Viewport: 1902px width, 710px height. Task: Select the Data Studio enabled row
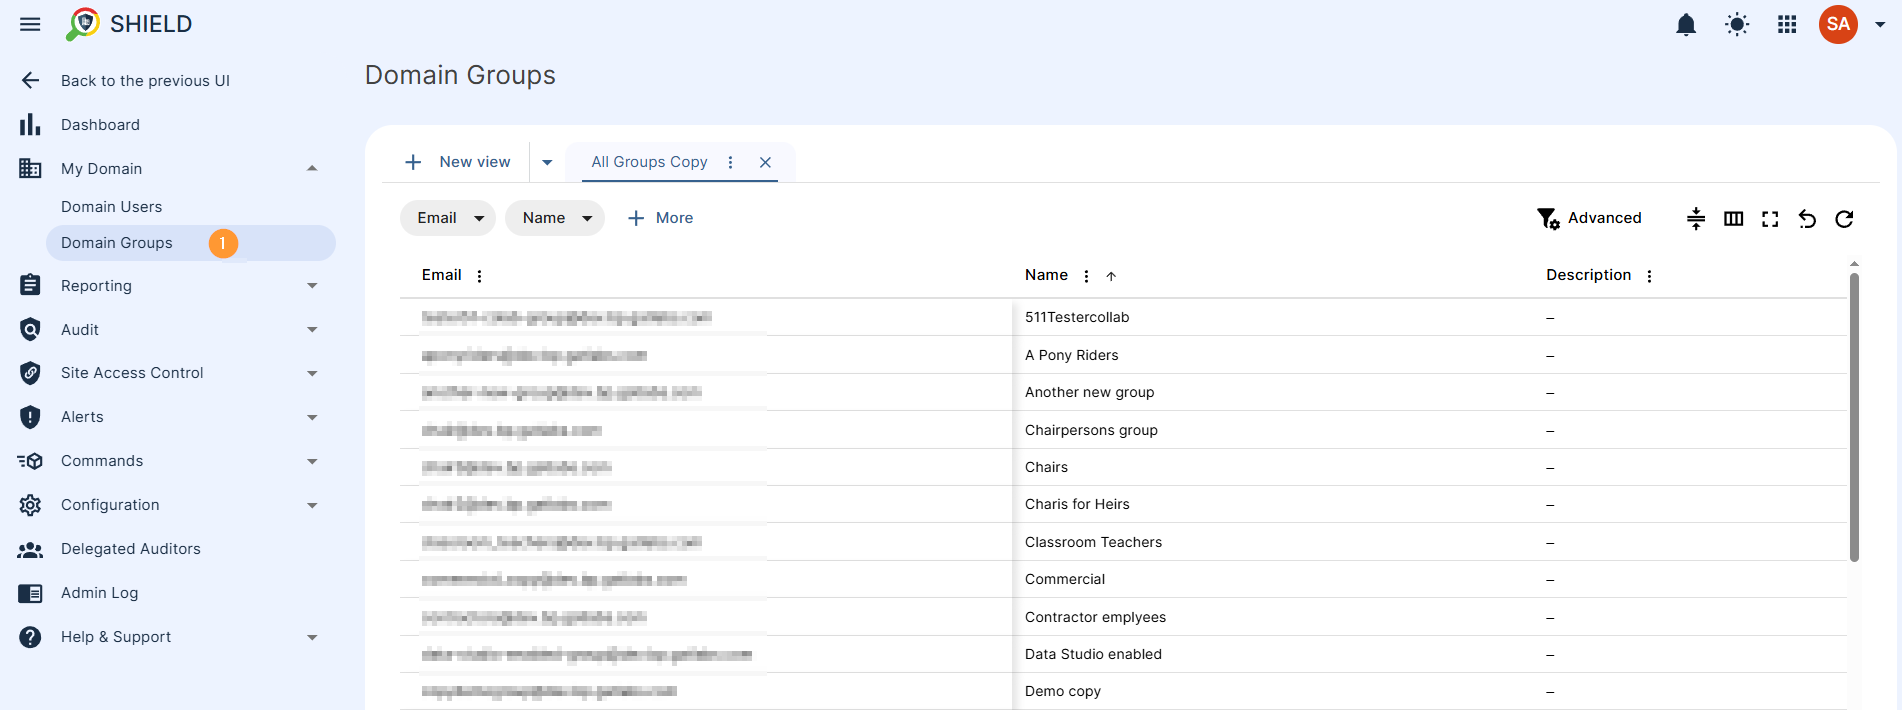[1123, 654]
